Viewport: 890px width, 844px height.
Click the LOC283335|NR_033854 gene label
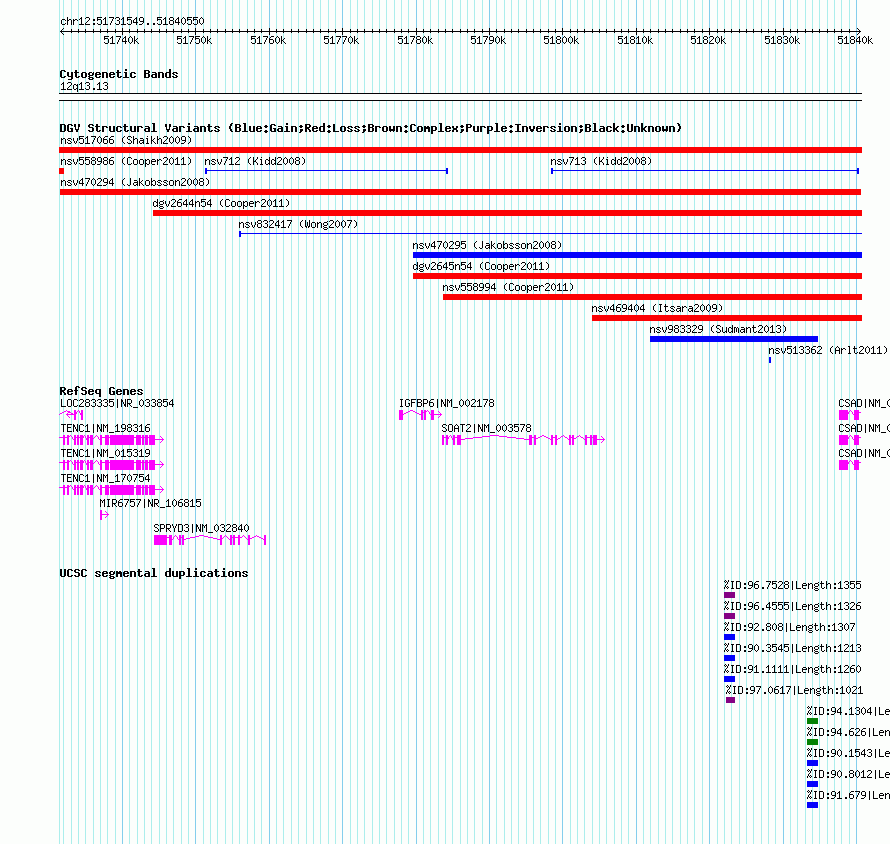click(117, 403)
